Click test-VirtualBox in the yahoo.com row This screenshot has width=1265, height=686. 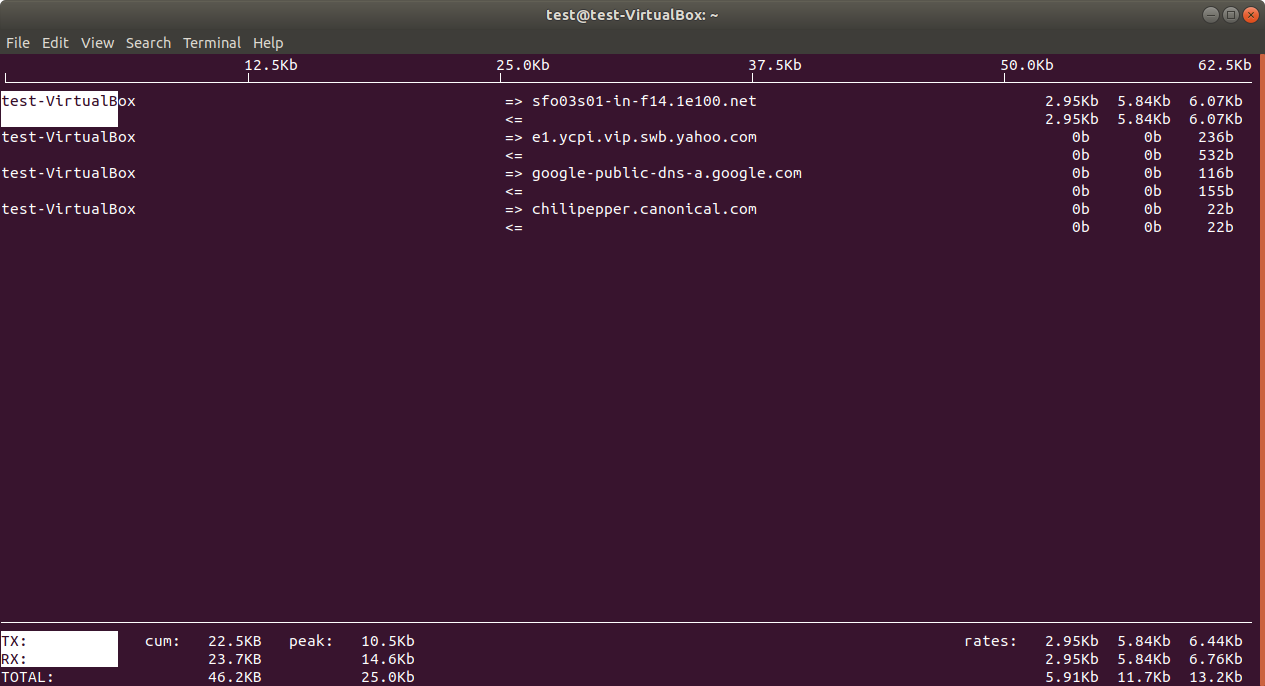pos(68,137)
